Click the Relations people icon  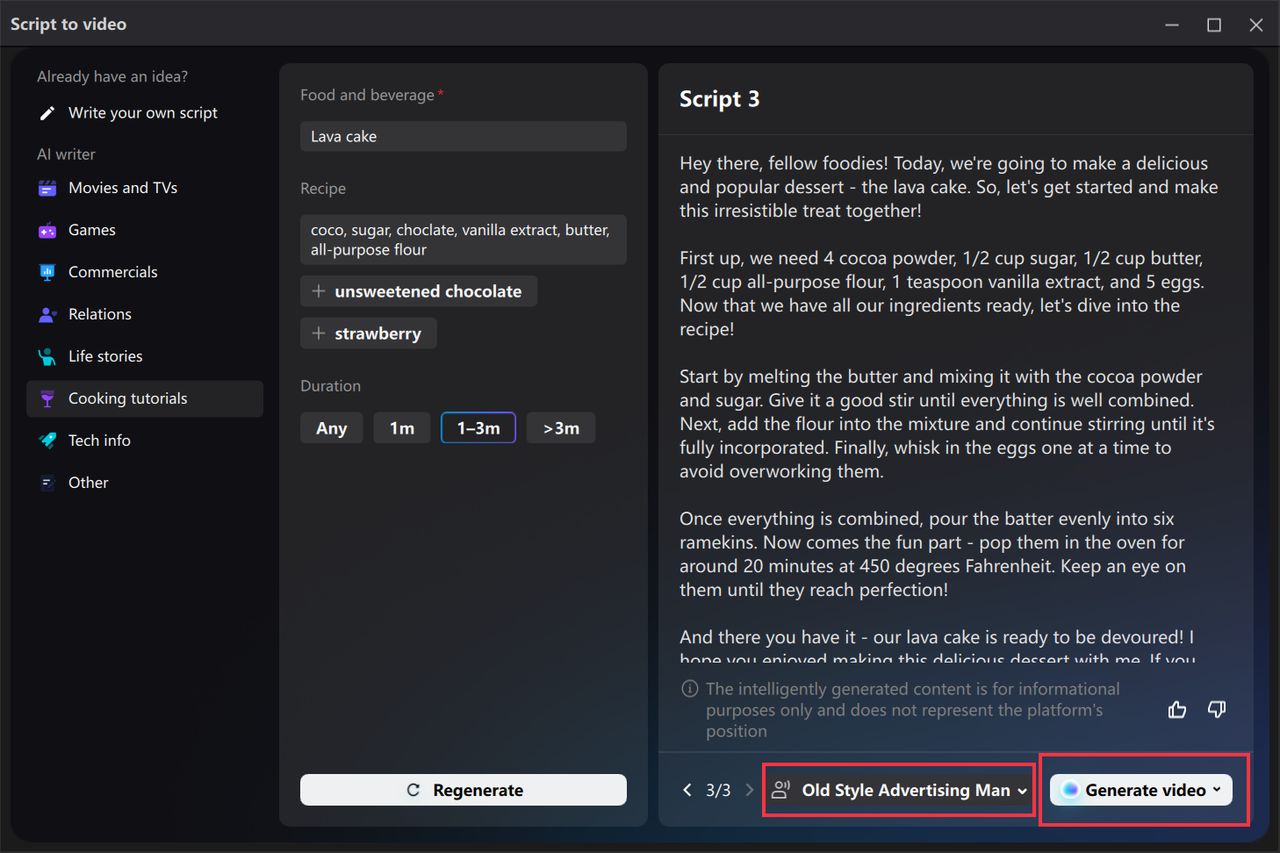tap(46, 313)
